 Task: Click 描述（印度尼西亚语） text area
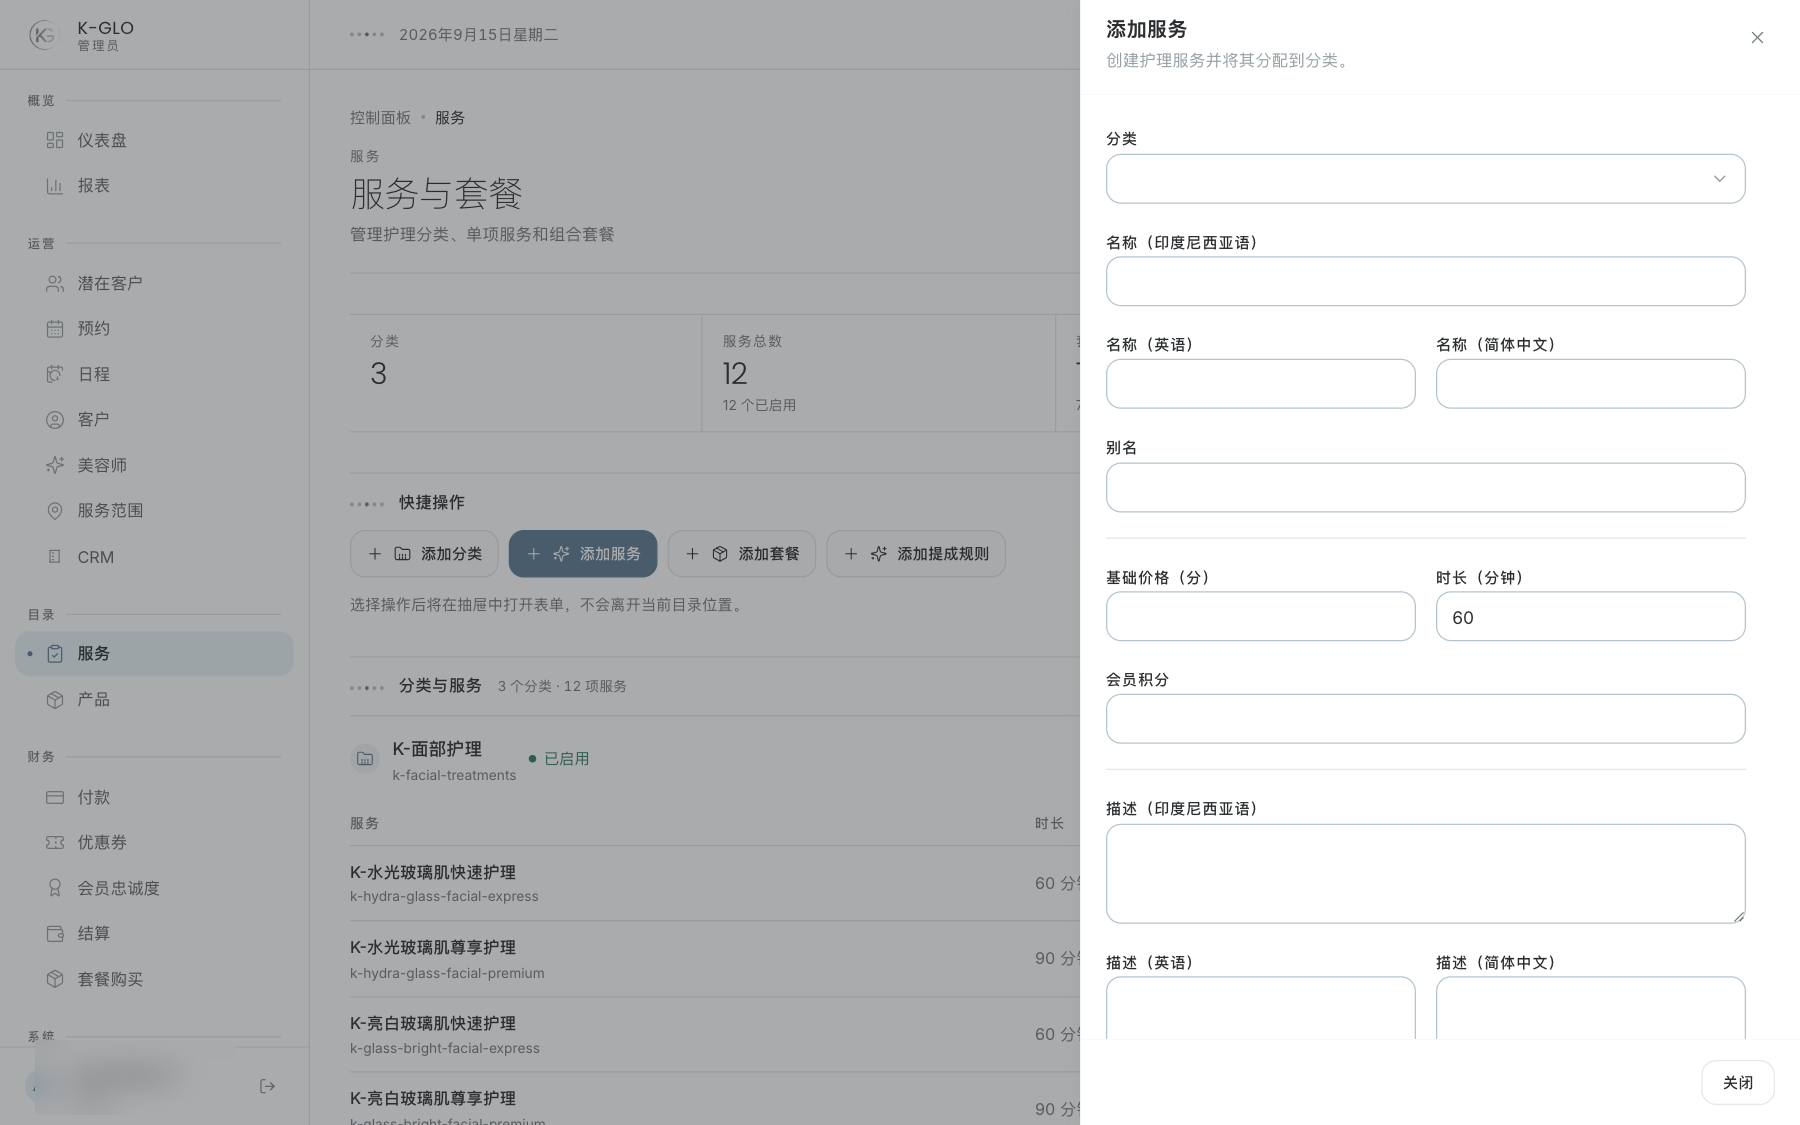pos(1425,874)
